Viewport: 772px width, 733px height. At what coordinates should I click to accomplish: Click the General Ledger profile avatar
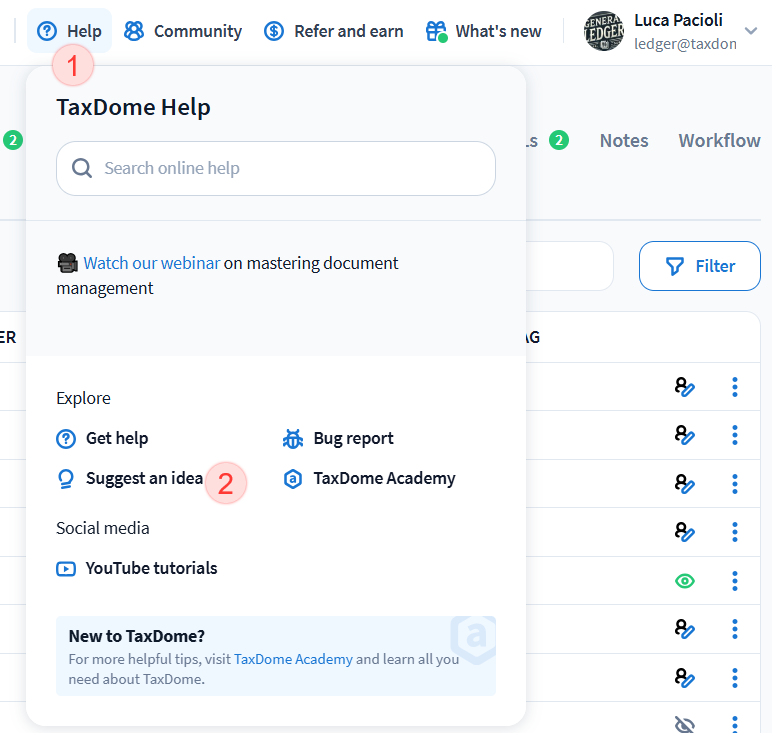click(x=603, y=31)
